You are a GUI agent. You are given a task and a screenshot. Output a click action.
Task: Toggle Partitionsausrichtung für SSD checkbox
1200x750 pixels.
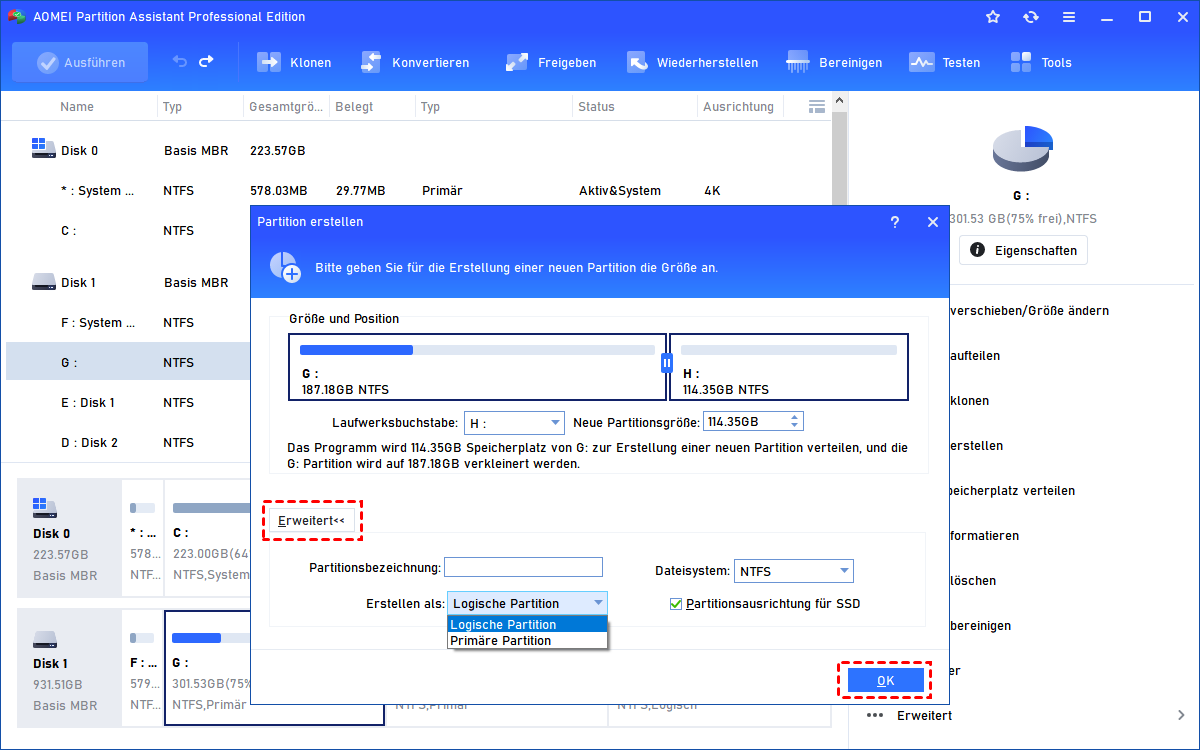pyautogui.click(x=677, y=604)
